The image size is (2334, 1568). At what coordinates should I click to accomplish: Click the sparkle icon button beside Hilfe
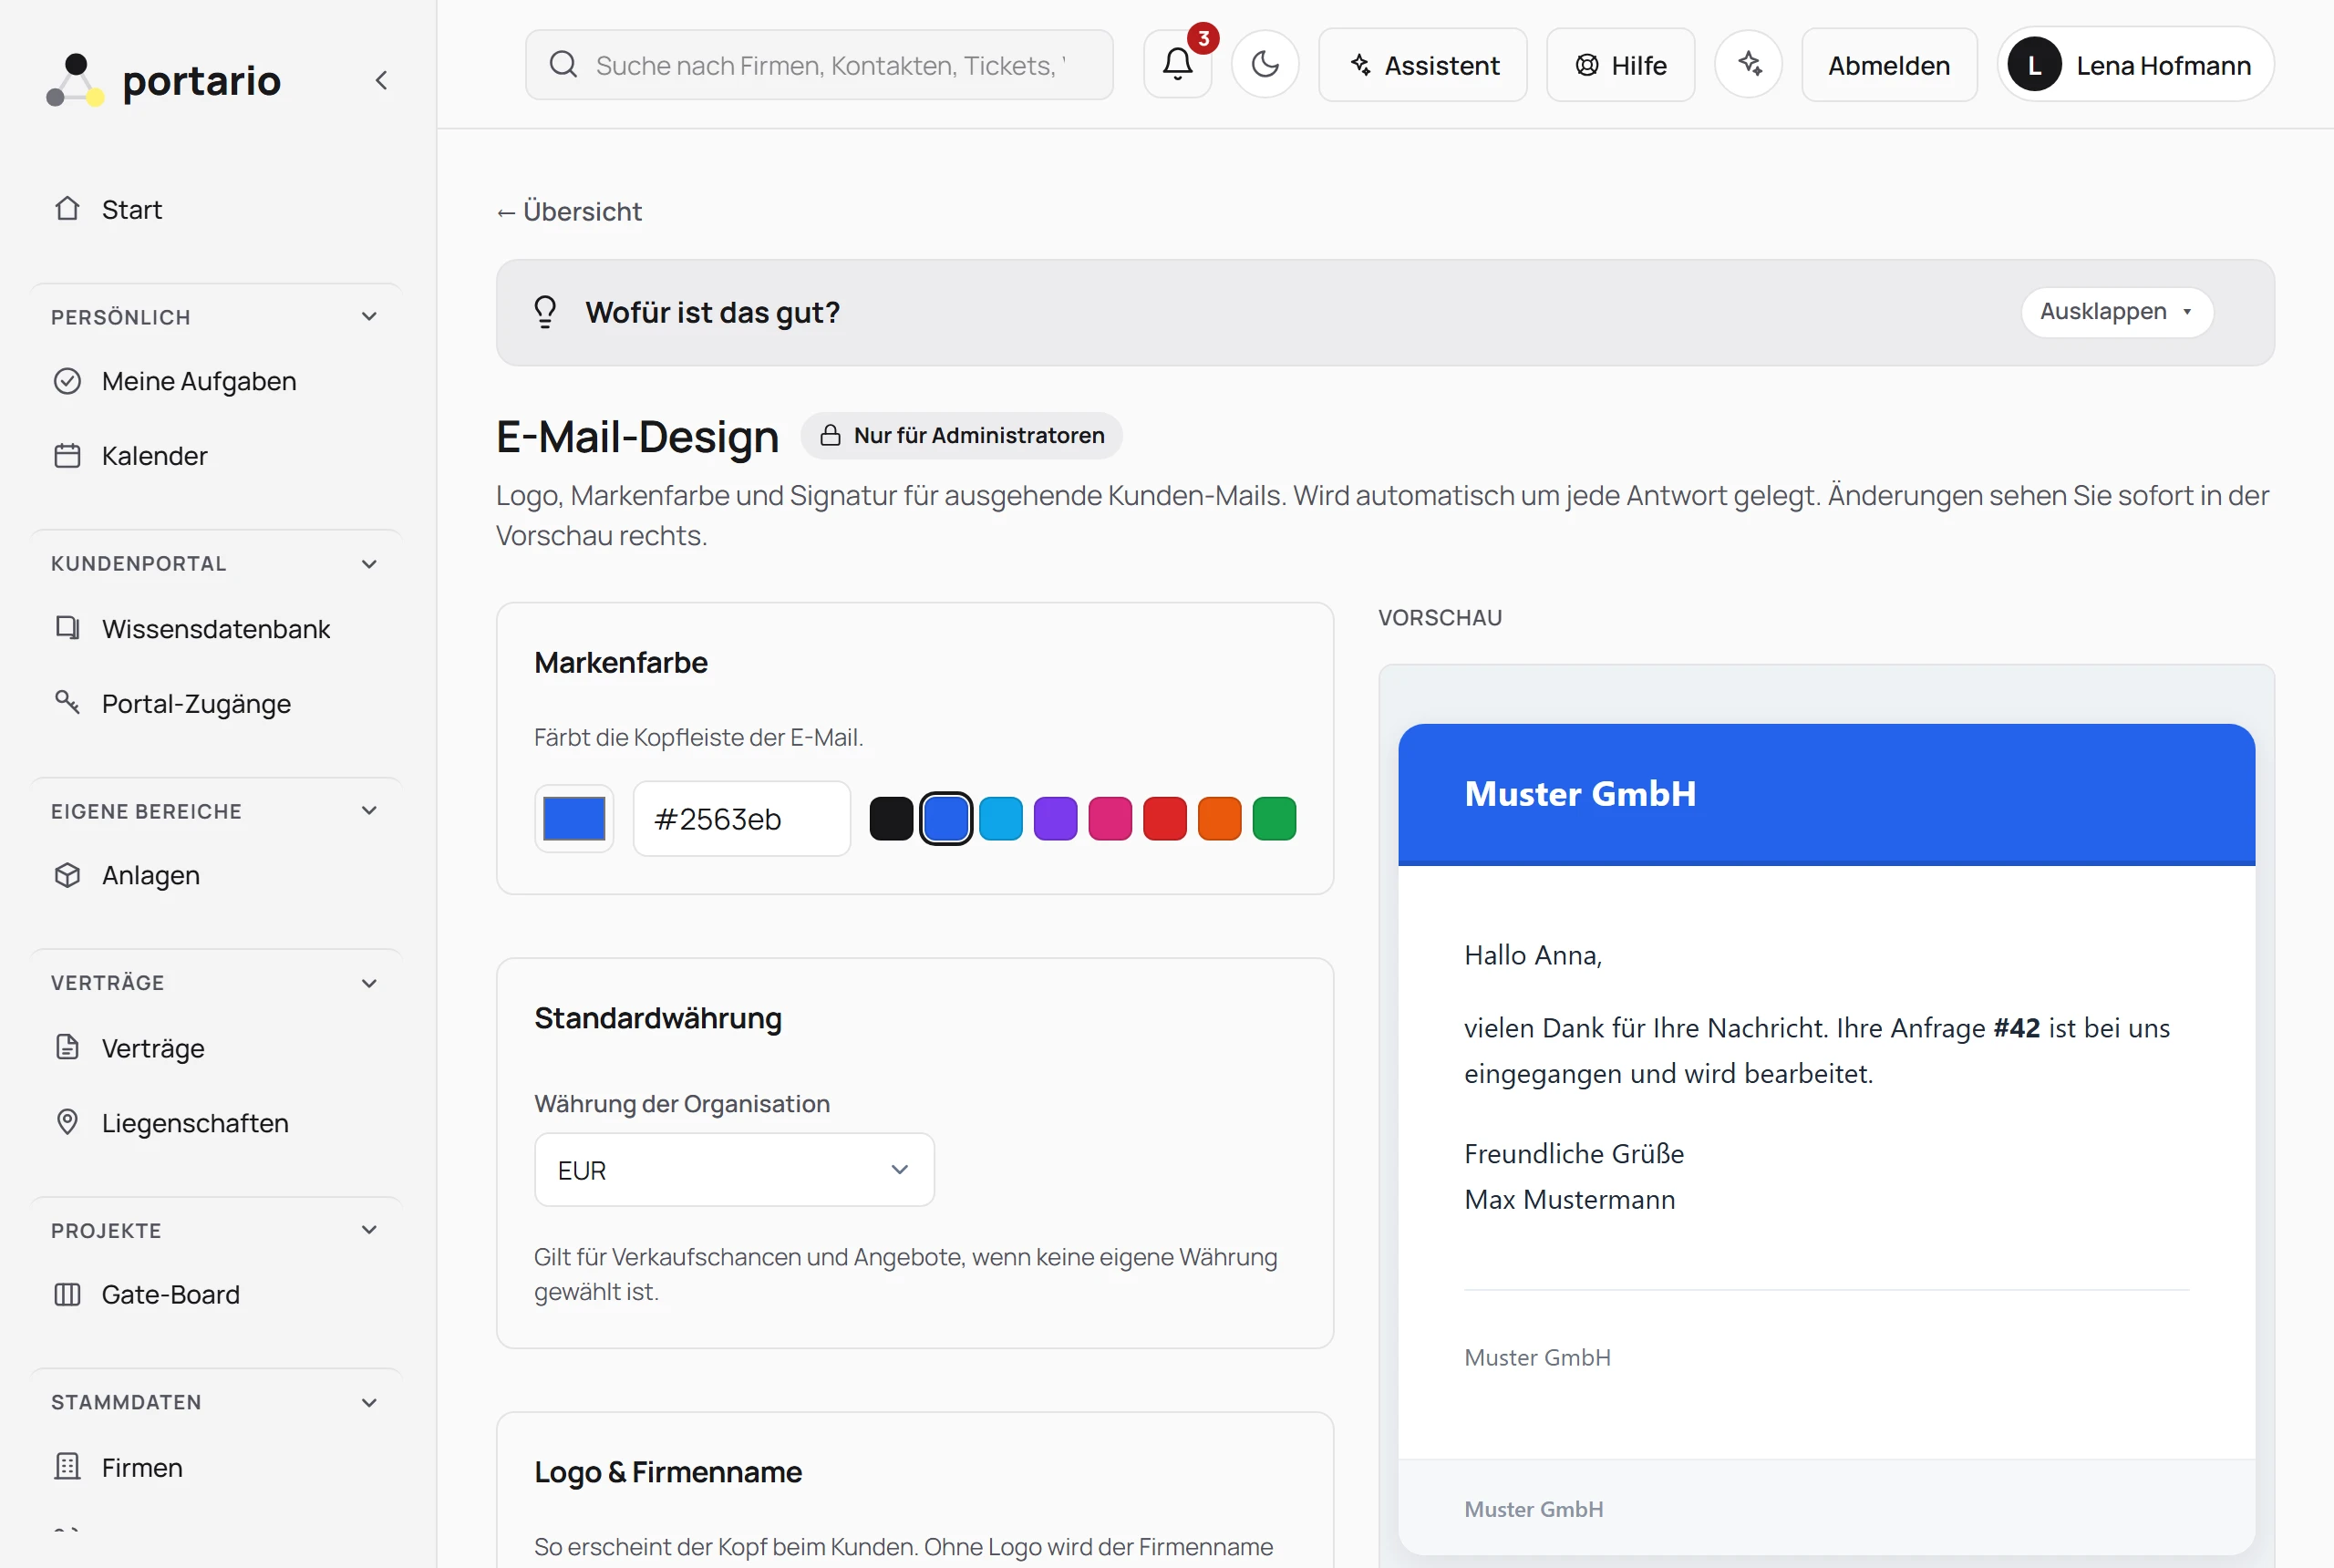point(1749,65)
